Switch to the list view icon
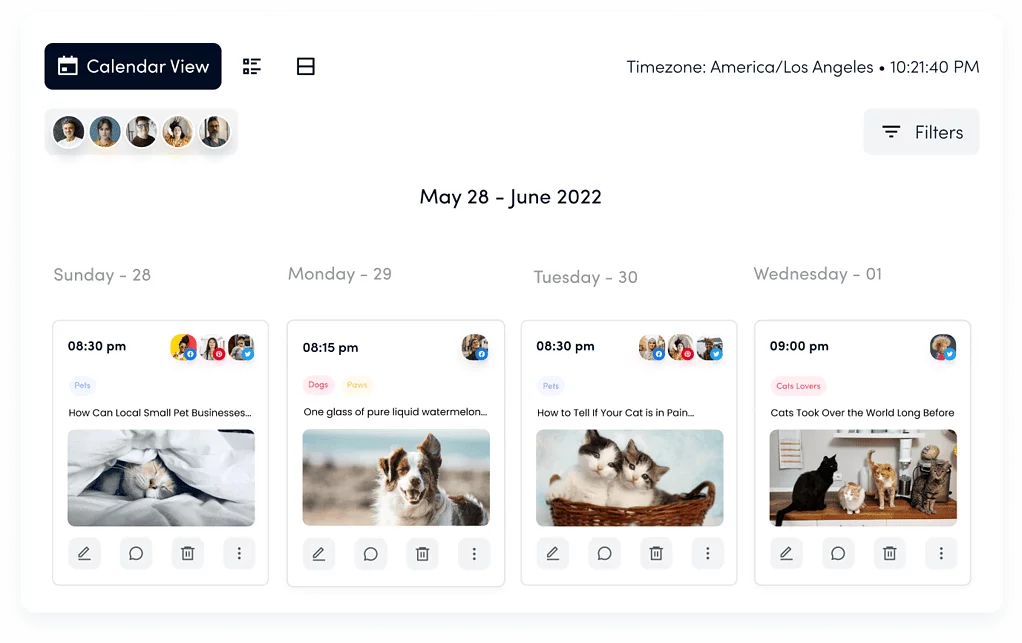 click(x=252, y=67)
